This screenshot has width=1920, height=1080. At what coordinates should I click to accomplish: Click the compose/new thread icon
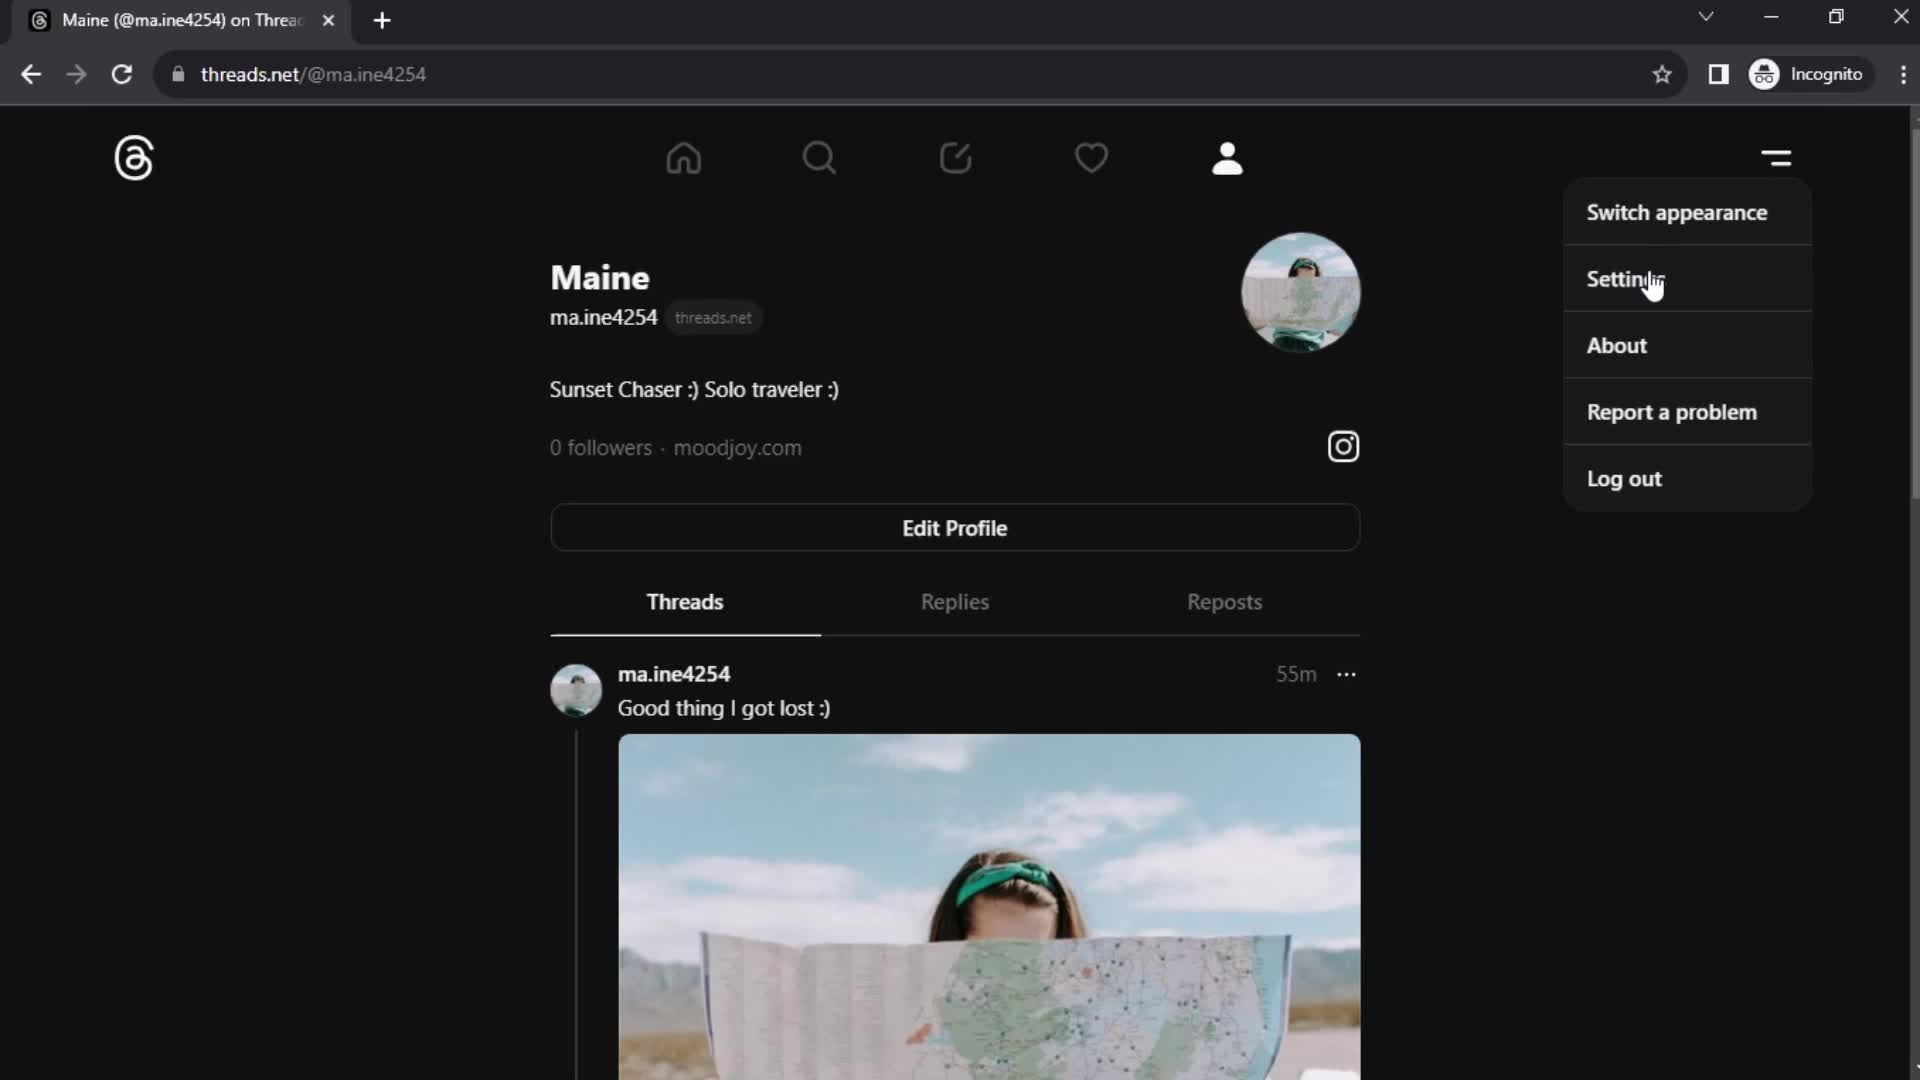pyautogui.click(x=955, y=158)
